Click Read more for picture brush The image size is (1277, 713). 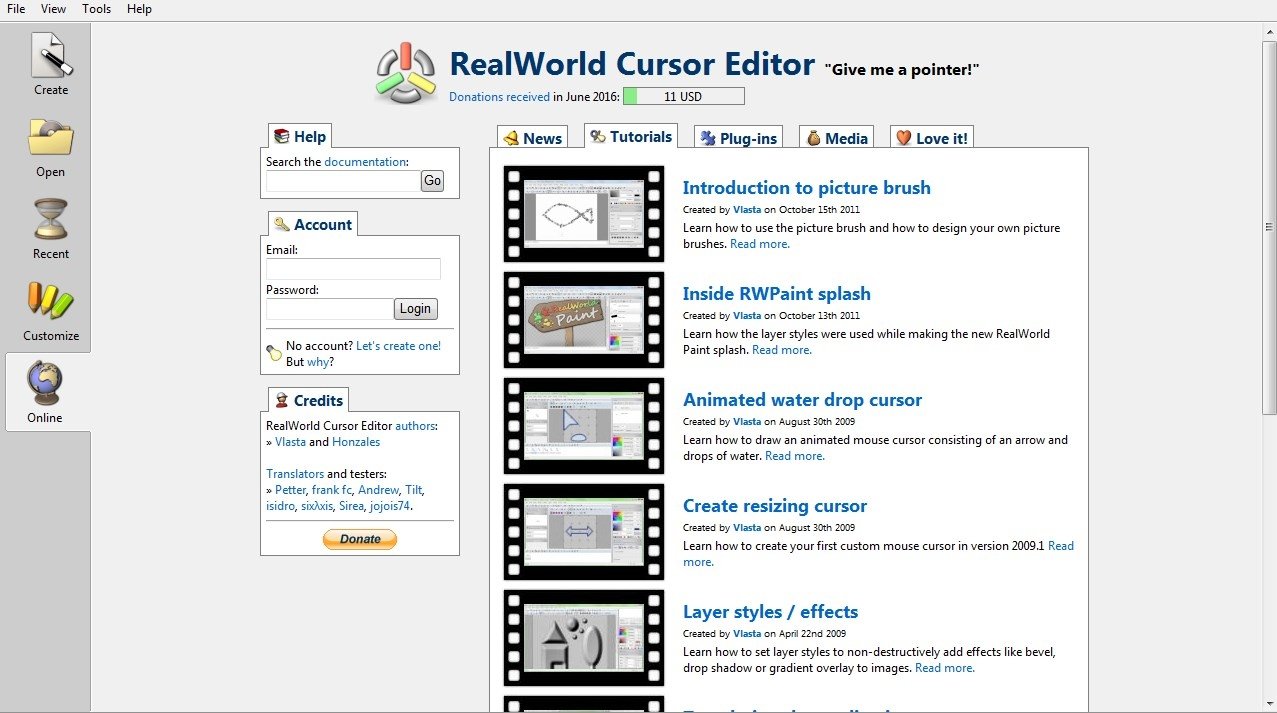(x=760, y=244)
